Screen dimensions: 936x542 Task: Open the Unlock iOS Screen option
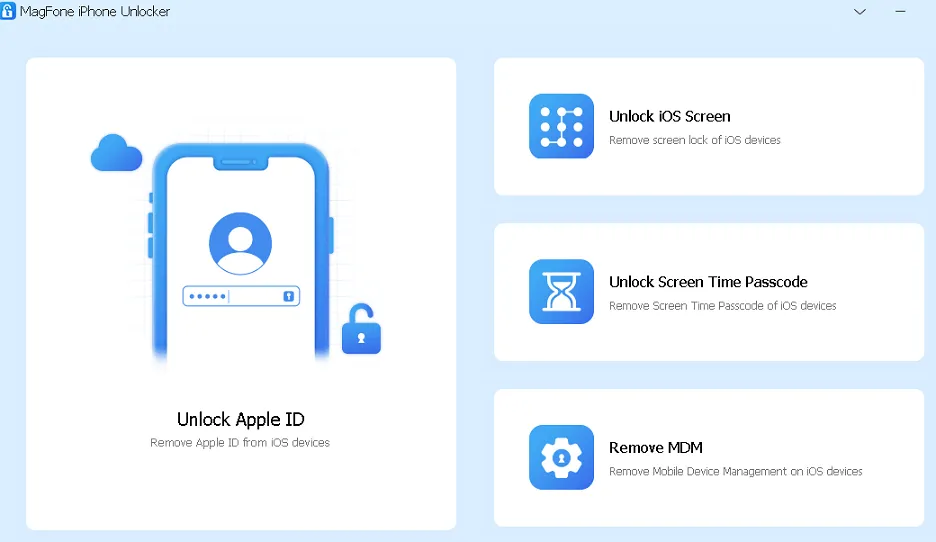coord(669,116)
